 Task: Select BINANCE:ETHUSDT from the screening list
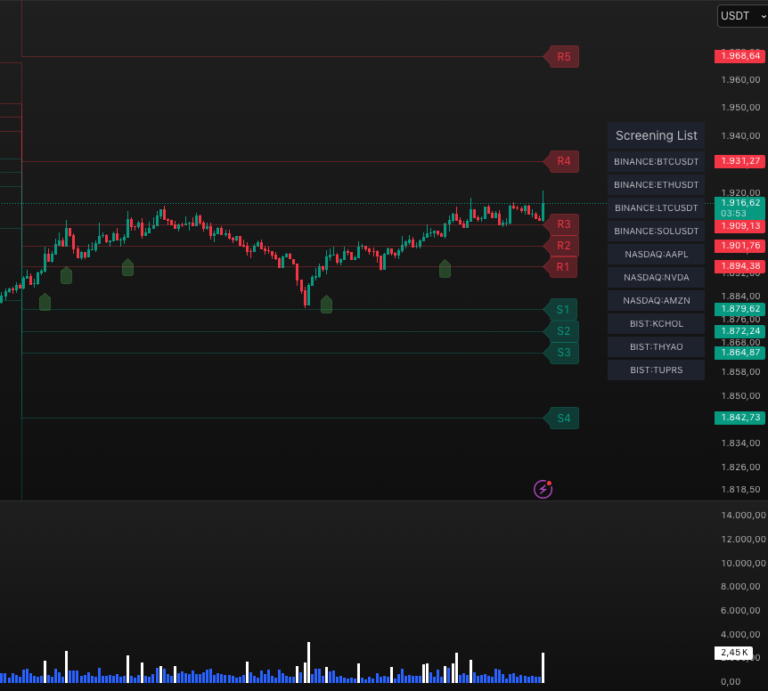[656, 185]
